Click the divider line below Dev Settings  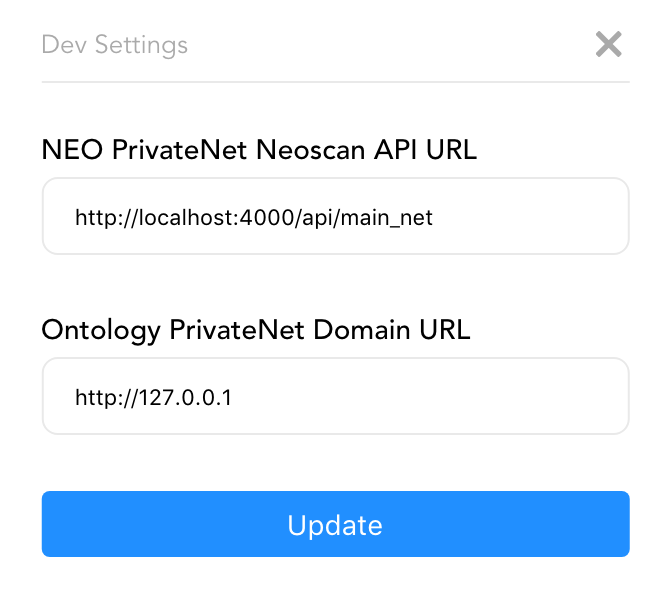335,81
